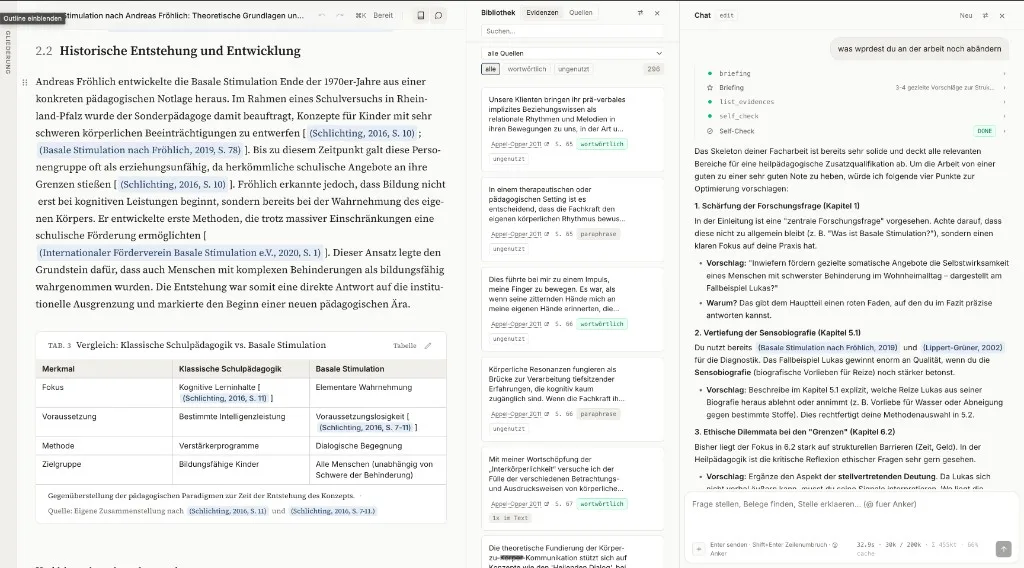
Task: Swap the Bibliothek panel side icon
Action: point(640,13)
